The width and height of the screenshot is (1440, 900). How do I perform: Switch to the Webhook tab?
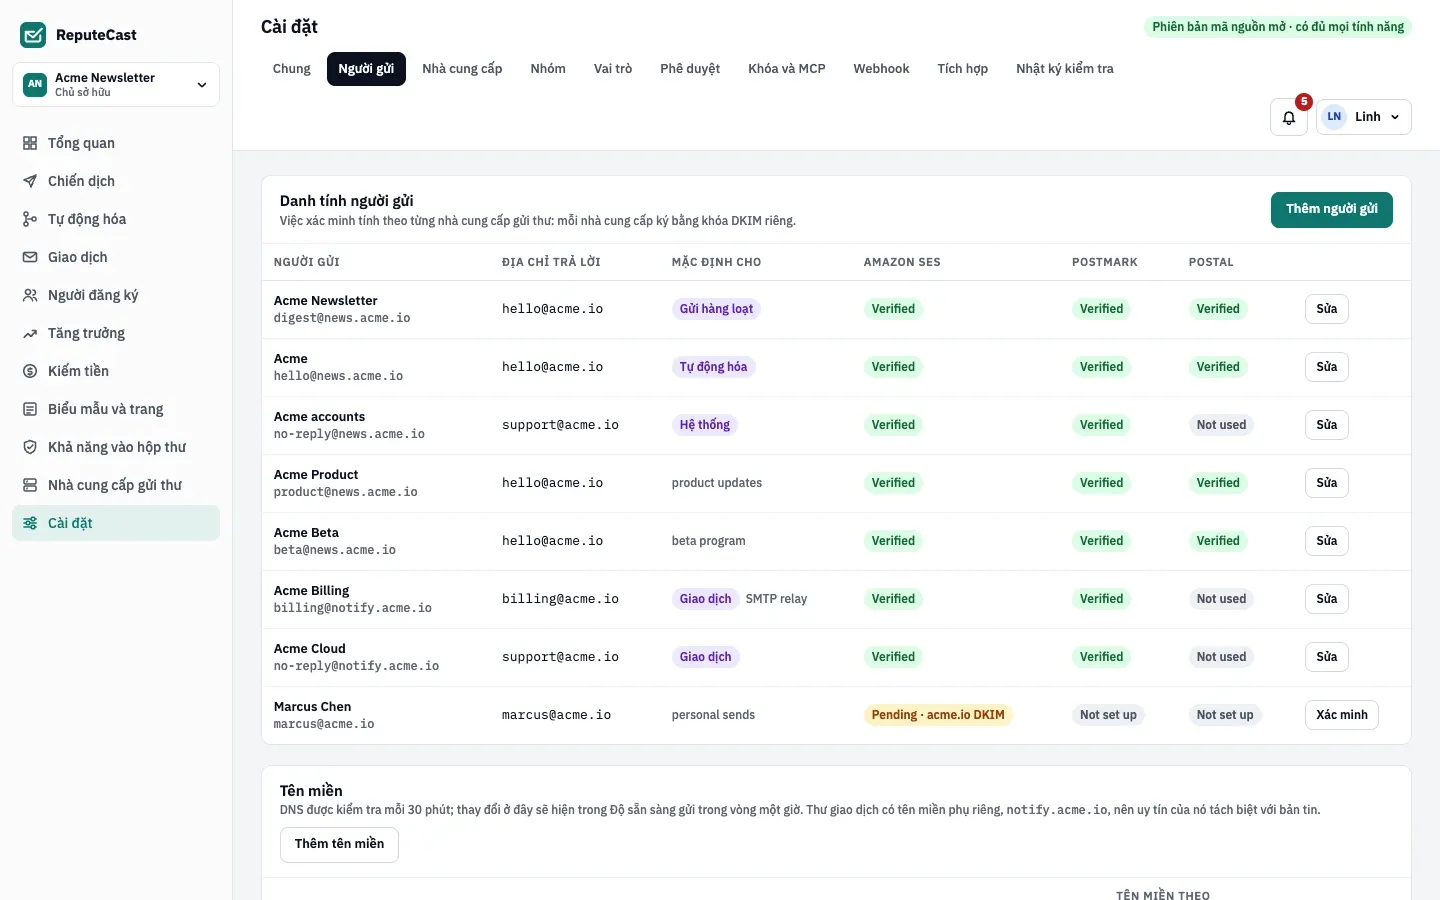[881, 69]
